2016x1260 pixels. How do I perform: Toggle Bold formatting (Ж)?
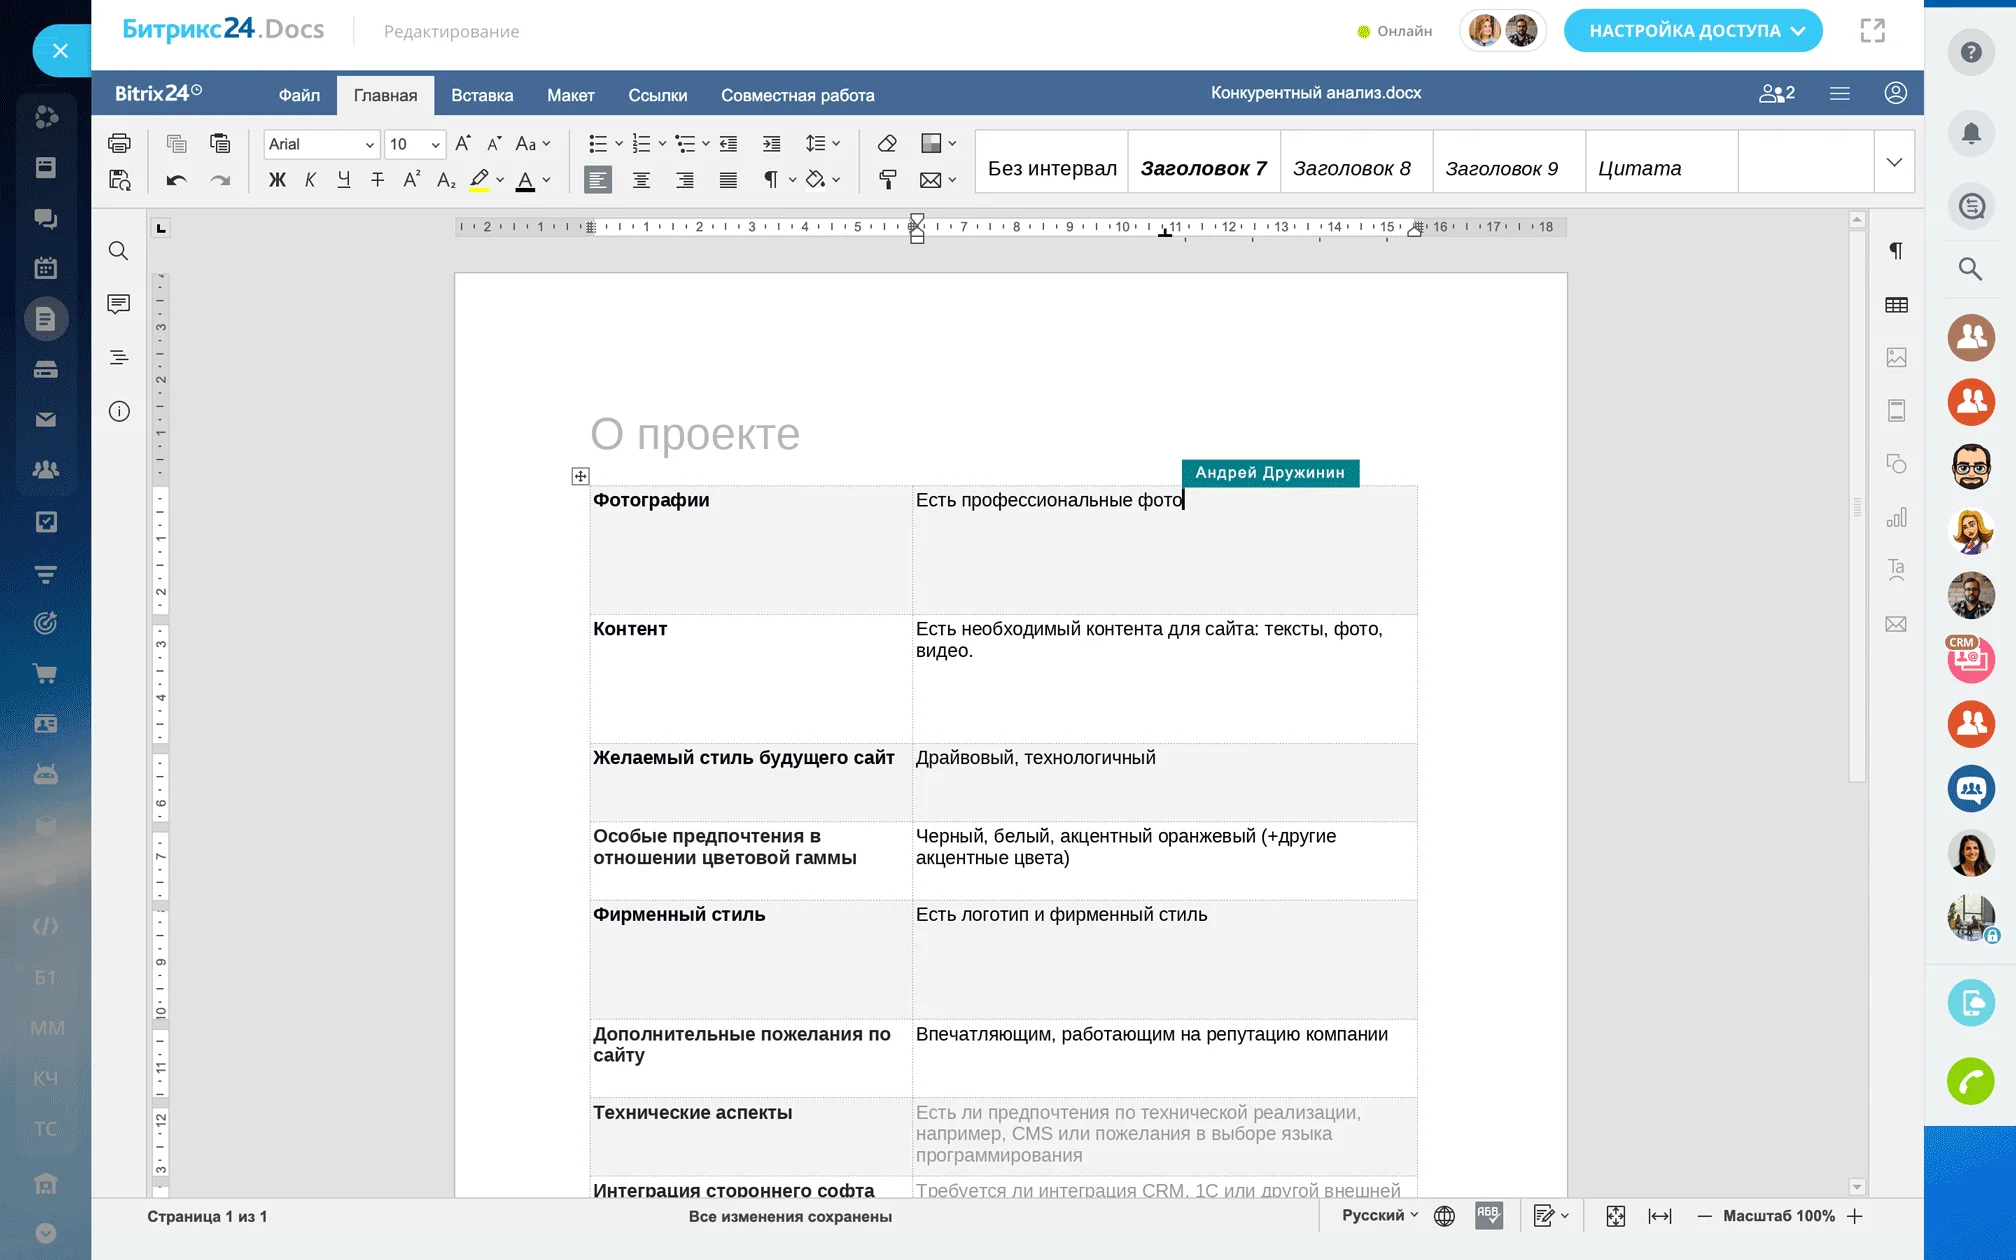coord(277,180)
